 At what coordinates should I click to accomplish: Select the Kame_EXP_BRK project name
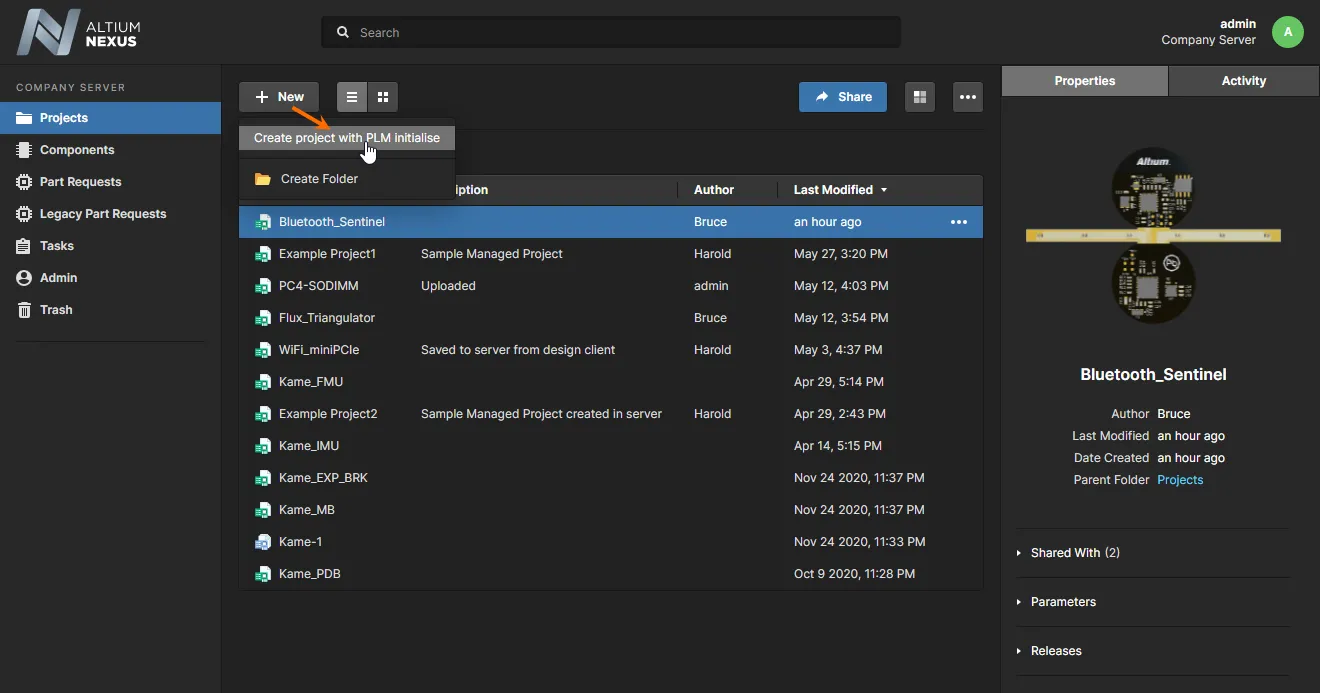[x=323, y=478]
